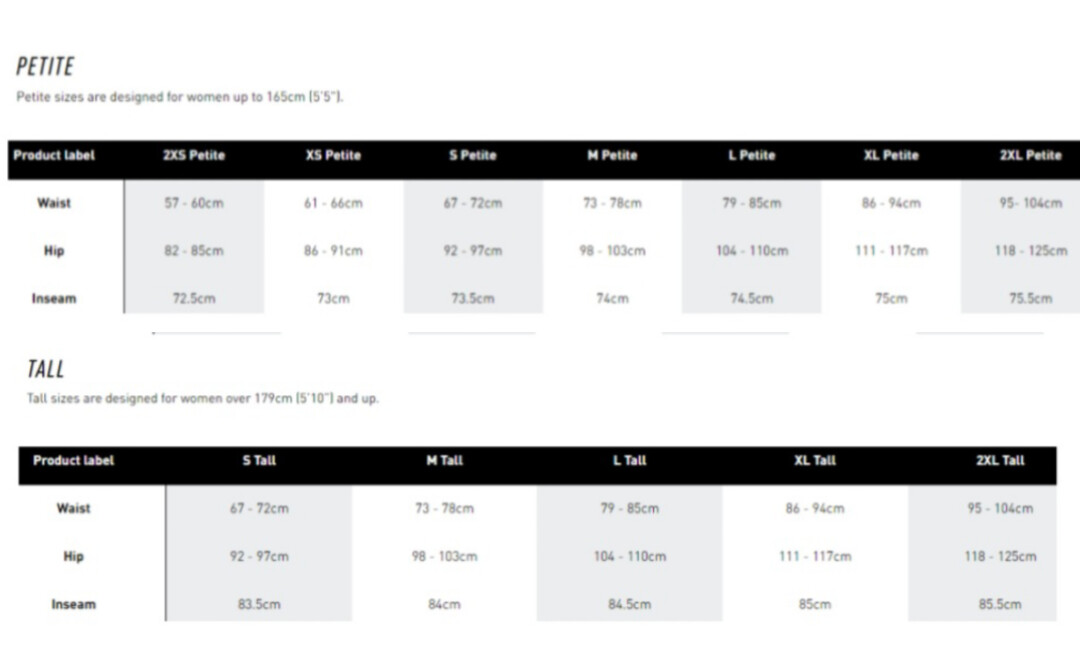Select the 2XS Petite column header
This screenshot has height=653, width=1080.
pyautogui.click(x=194, y=156)
